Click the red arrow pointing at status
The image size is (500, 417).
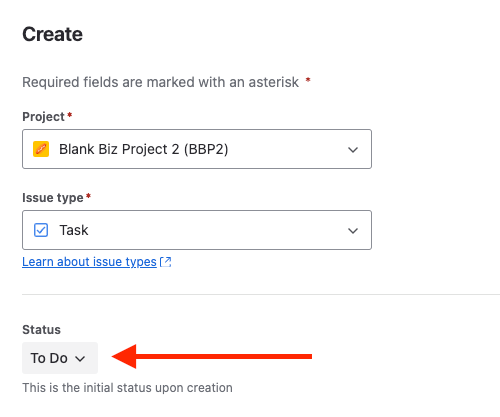coord(212,357)
